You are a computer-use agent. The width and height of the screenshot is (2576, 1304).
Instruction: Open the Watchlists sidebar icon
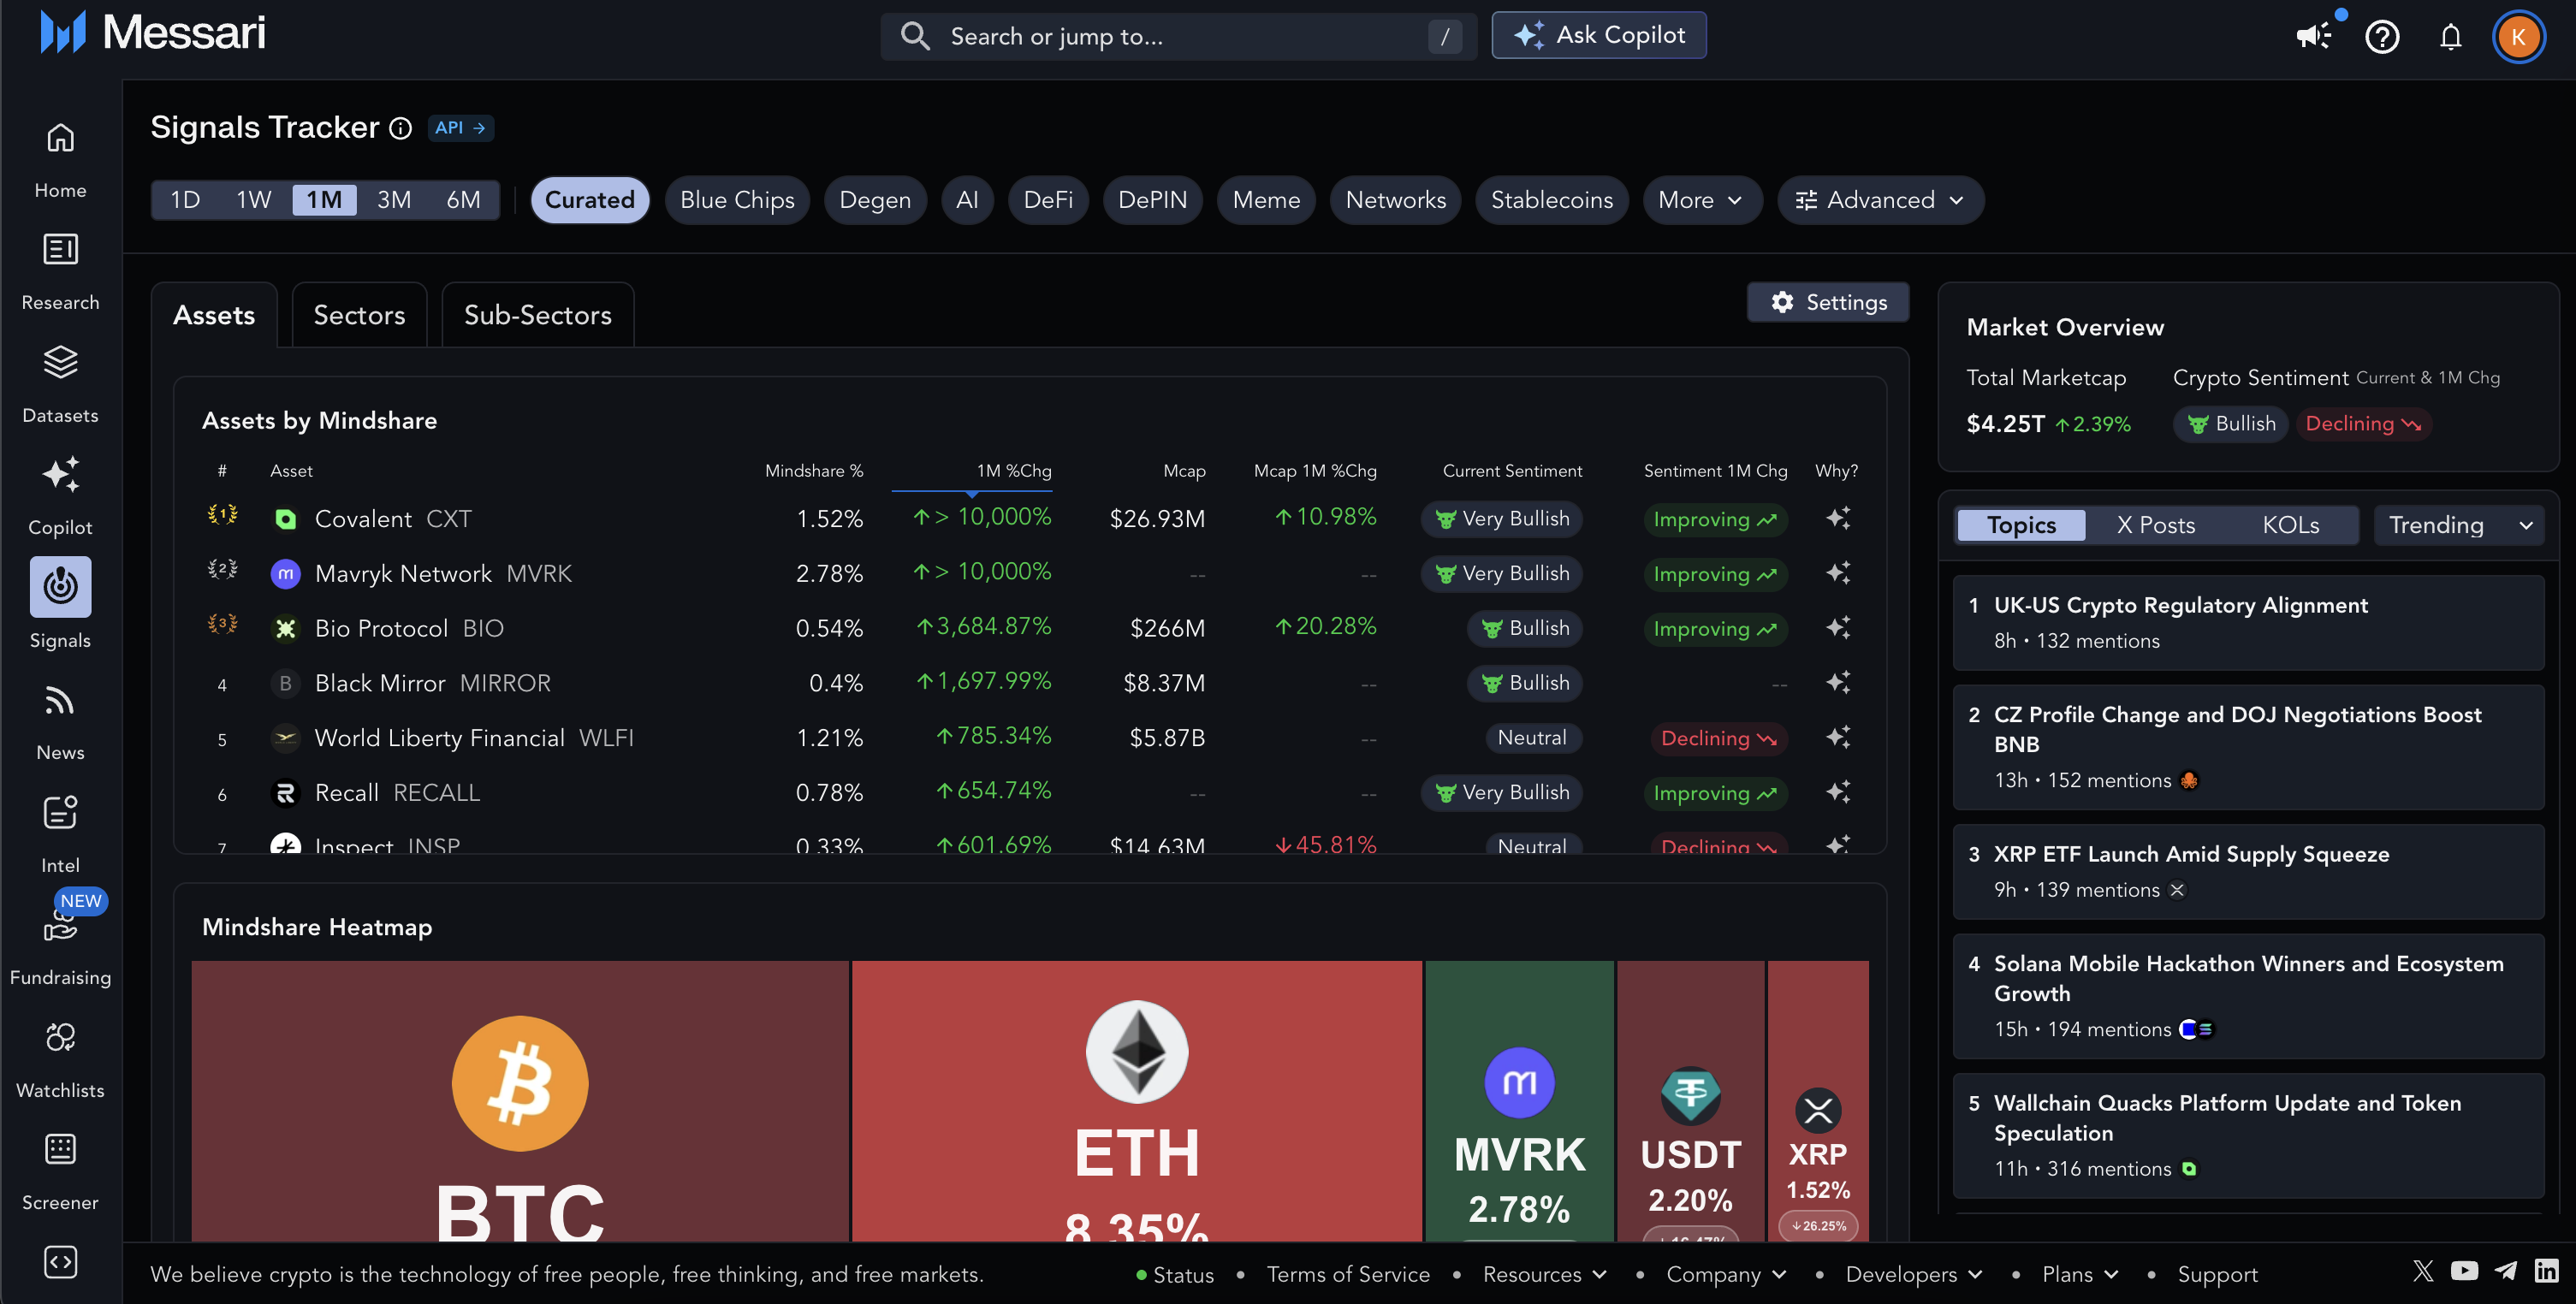60,1037
